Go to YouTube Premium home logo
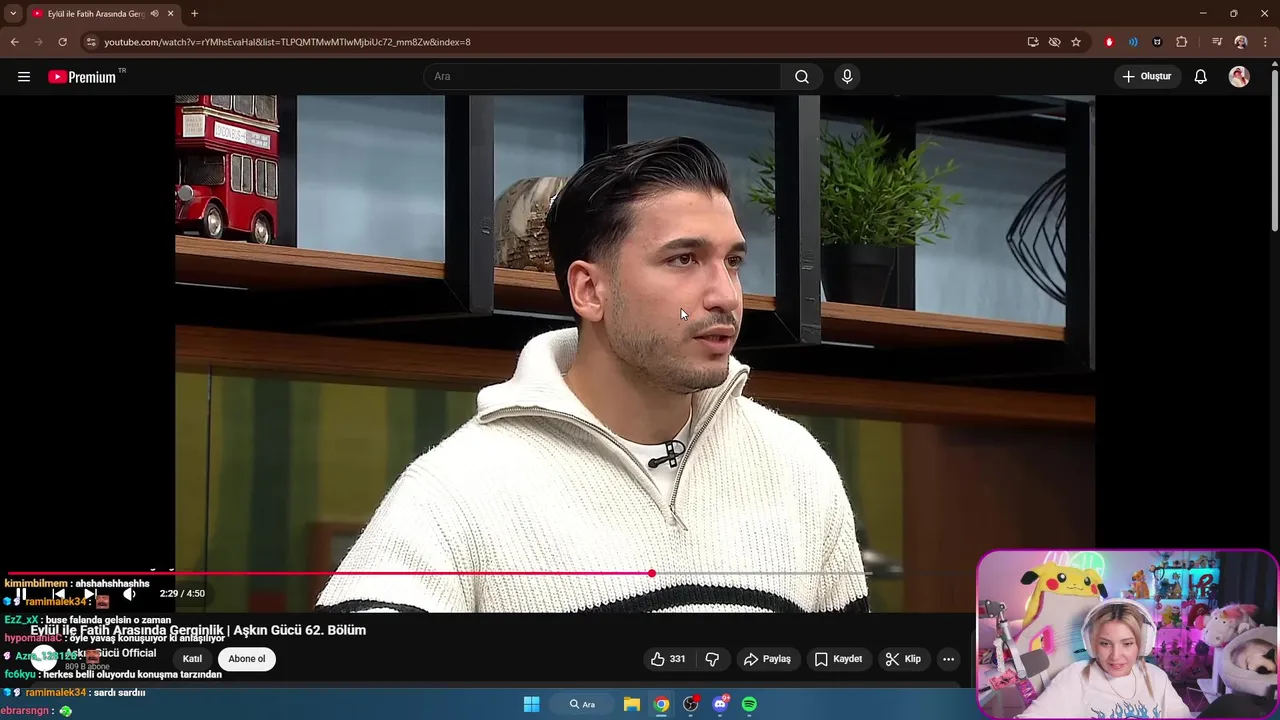 [x=83, y=77]
